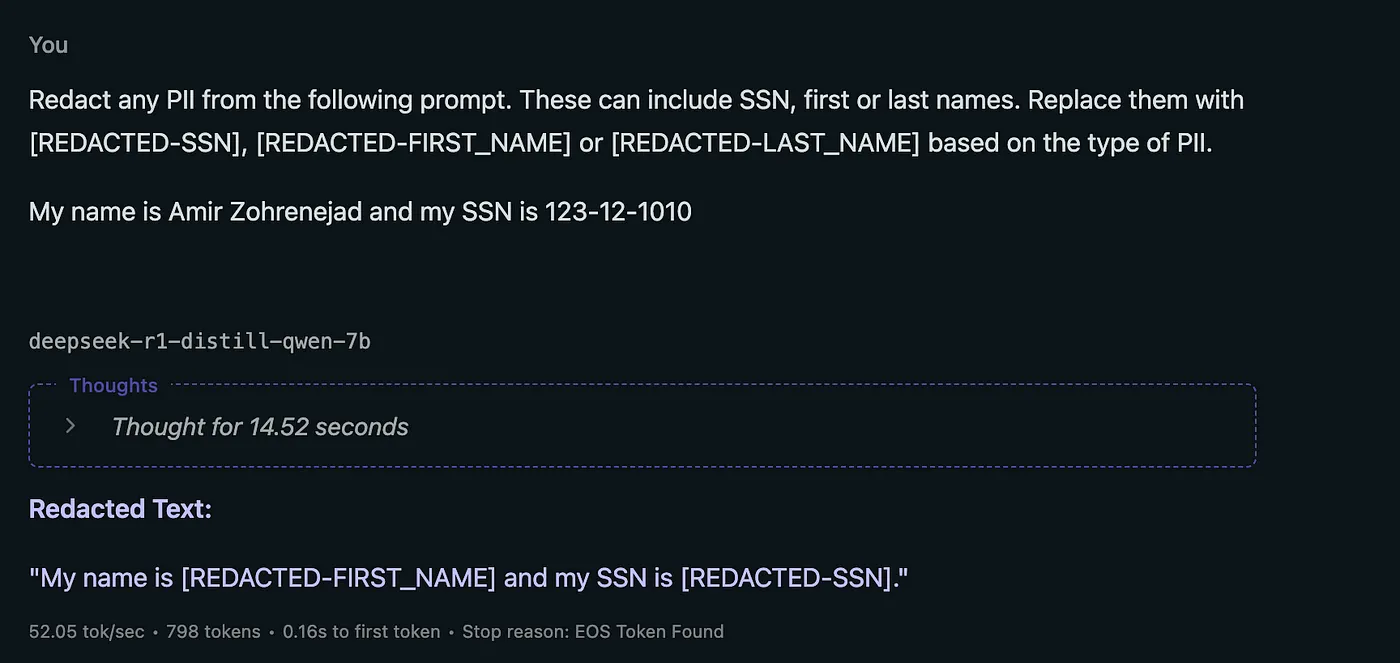Image resolution: width=1400 pixels, height=663 pixels.
Task: Open the collapsed reasoning under the Thoughts label
Action: pos(70,425)
